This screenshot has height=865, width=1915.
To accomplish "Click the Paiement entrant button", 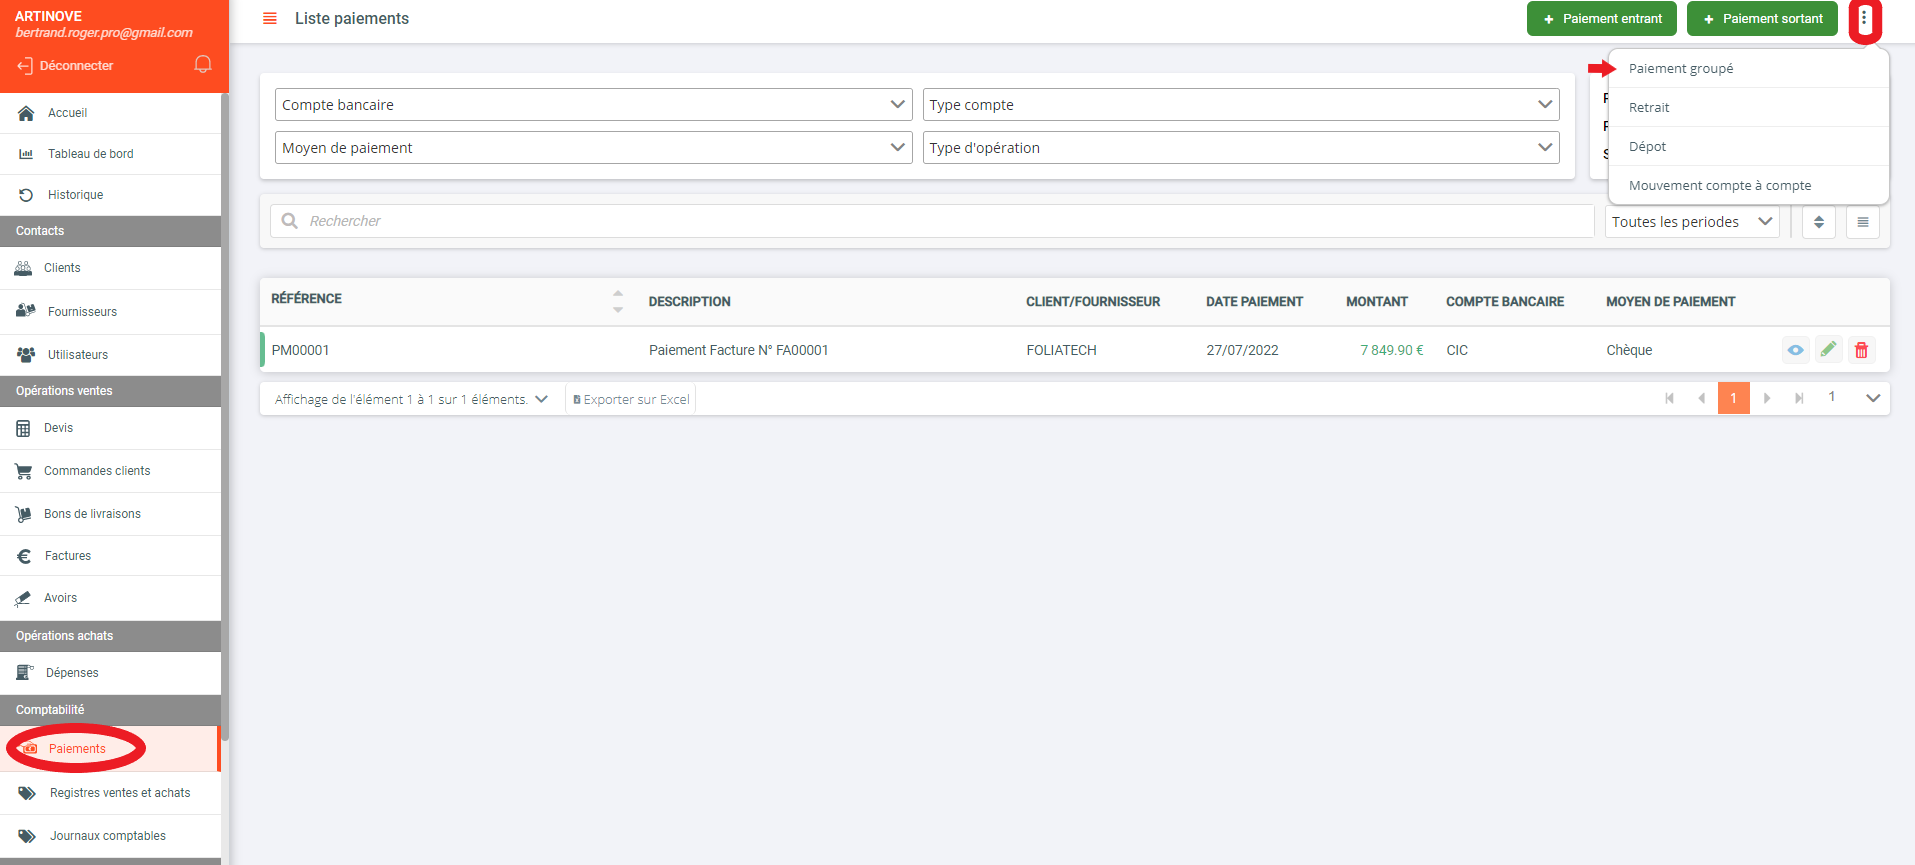I will pos(1601,19).
